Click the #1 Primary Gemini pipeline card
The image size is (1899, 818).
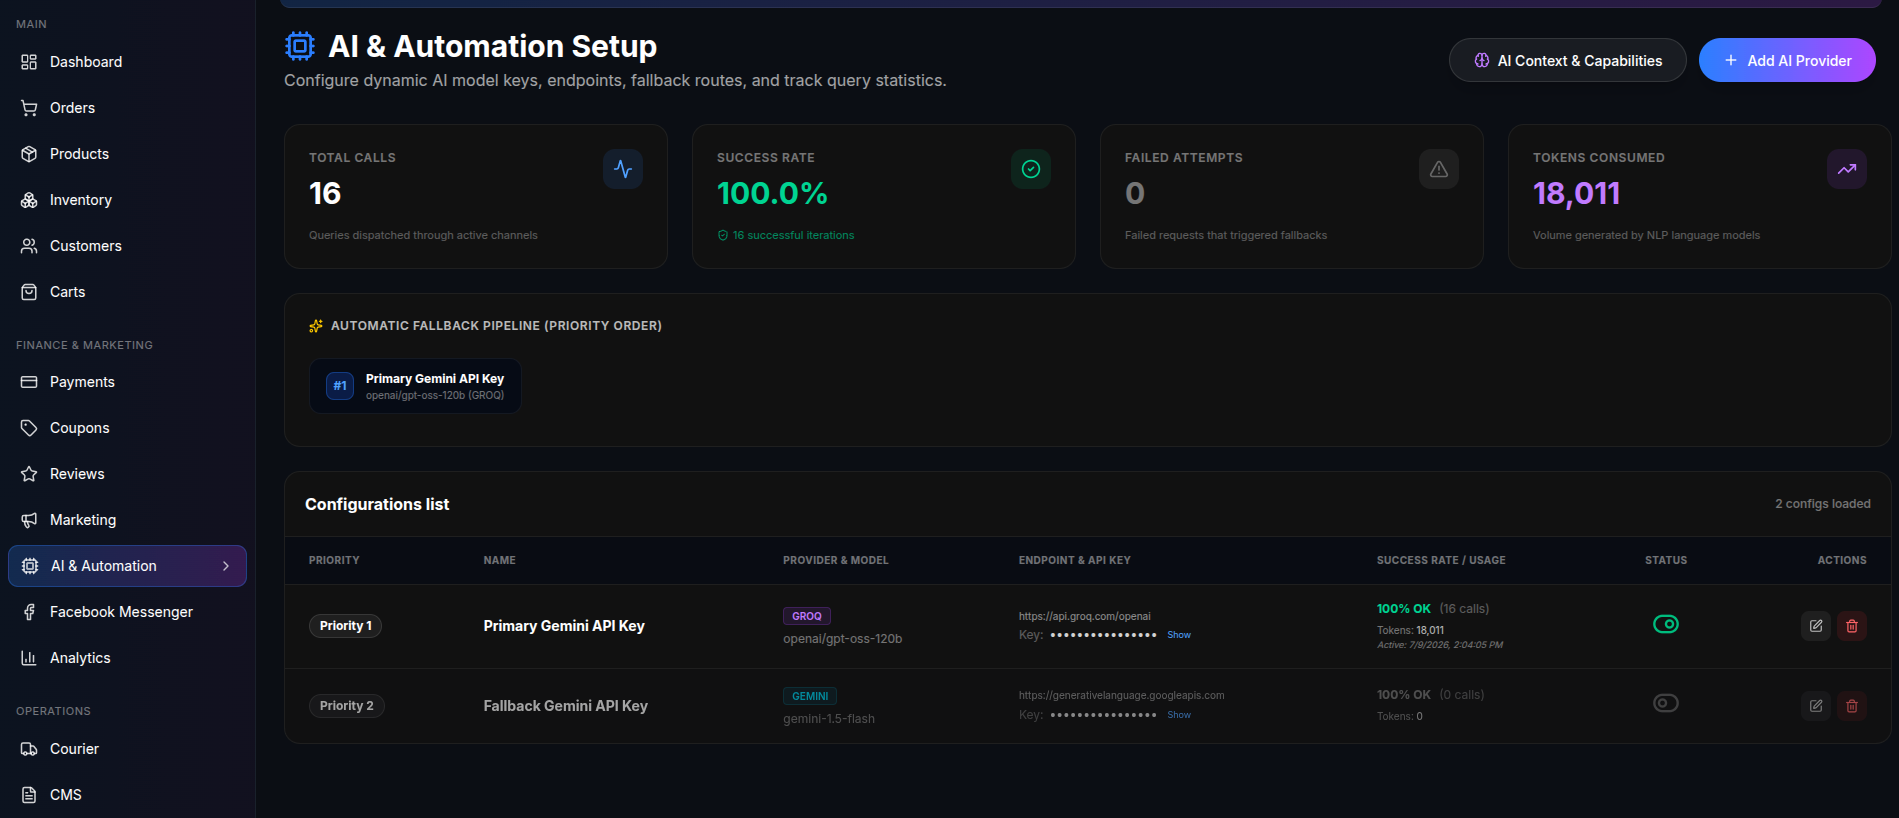[415, 386]
